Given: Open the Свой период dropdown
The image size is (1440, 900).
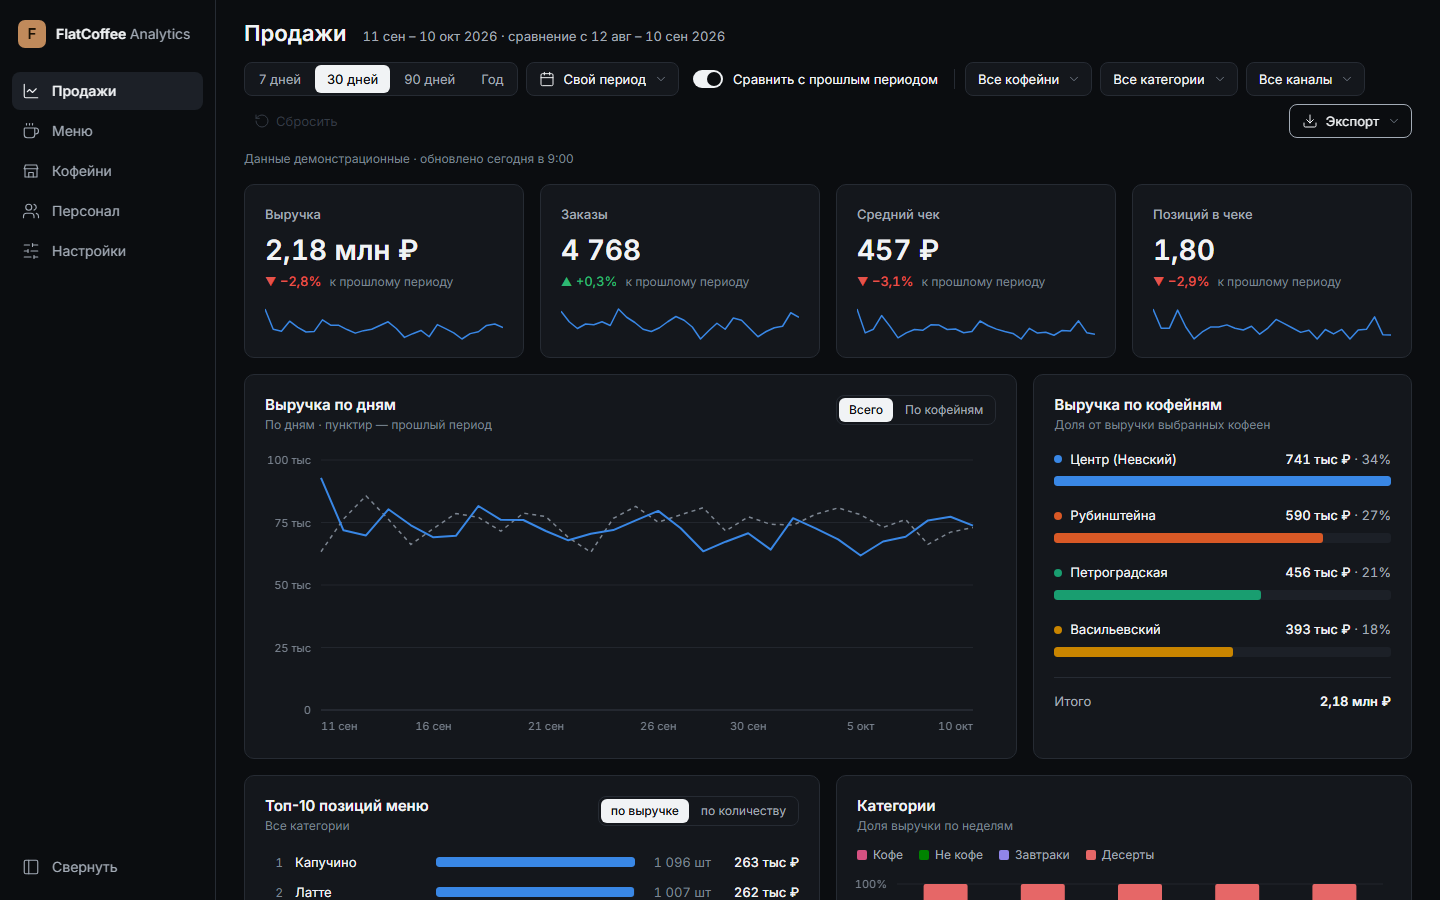Looking at the screenshot, I should click(602, 79).
